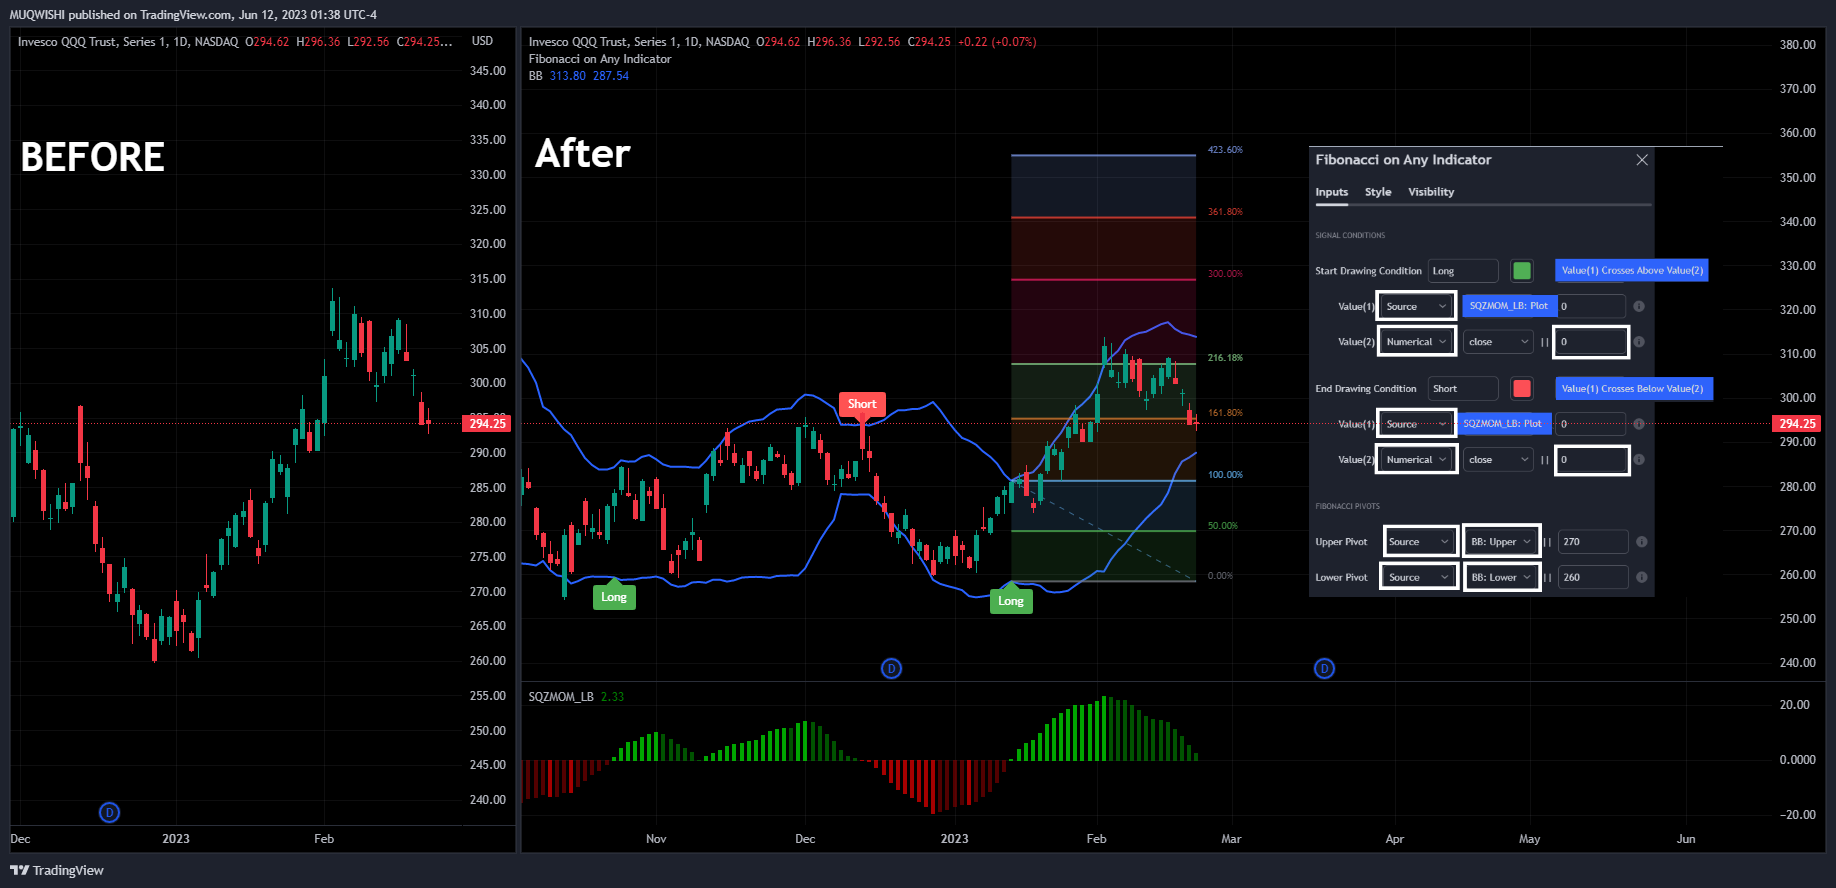Open Source dropdown for End condition Value(1)

click(1417, 424)
